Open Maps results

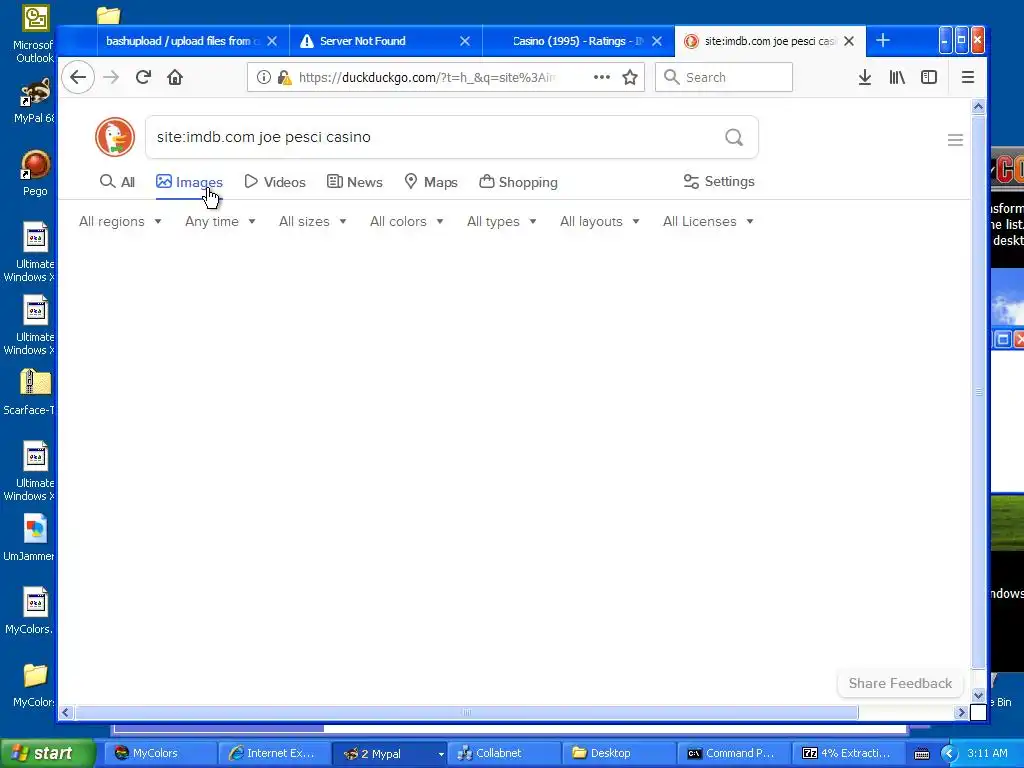coord(431,182)
